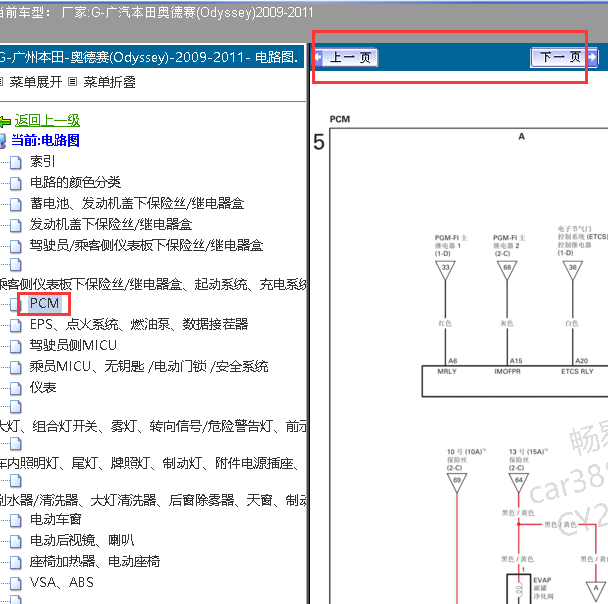This screenshot has width=608, height=604.
Task: Click page icon beside 乘员MICU entry
Action: 16,368
